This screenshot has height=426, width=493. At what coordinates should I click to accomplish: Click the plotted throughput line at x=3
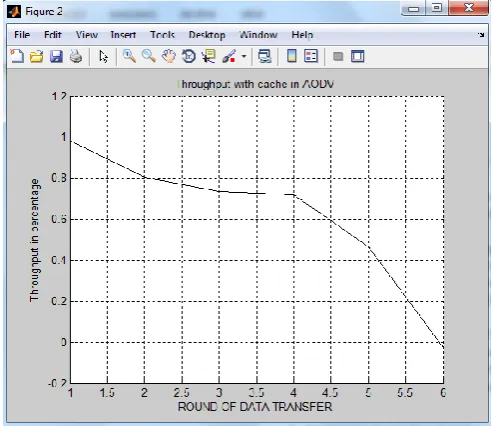click(219, 191)
